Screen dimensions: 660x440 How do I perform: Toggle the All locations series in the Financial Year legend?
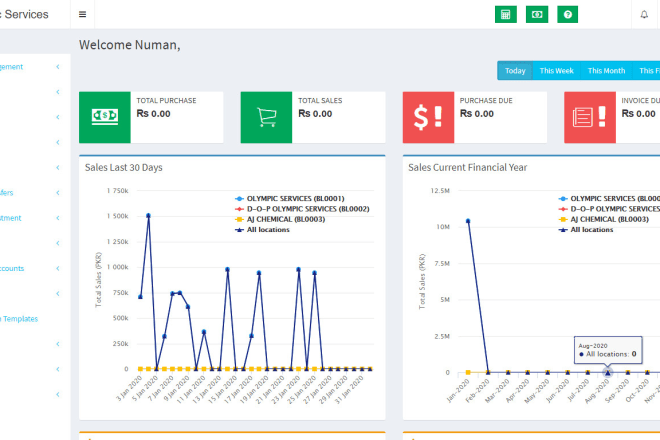tap(586, 230)
